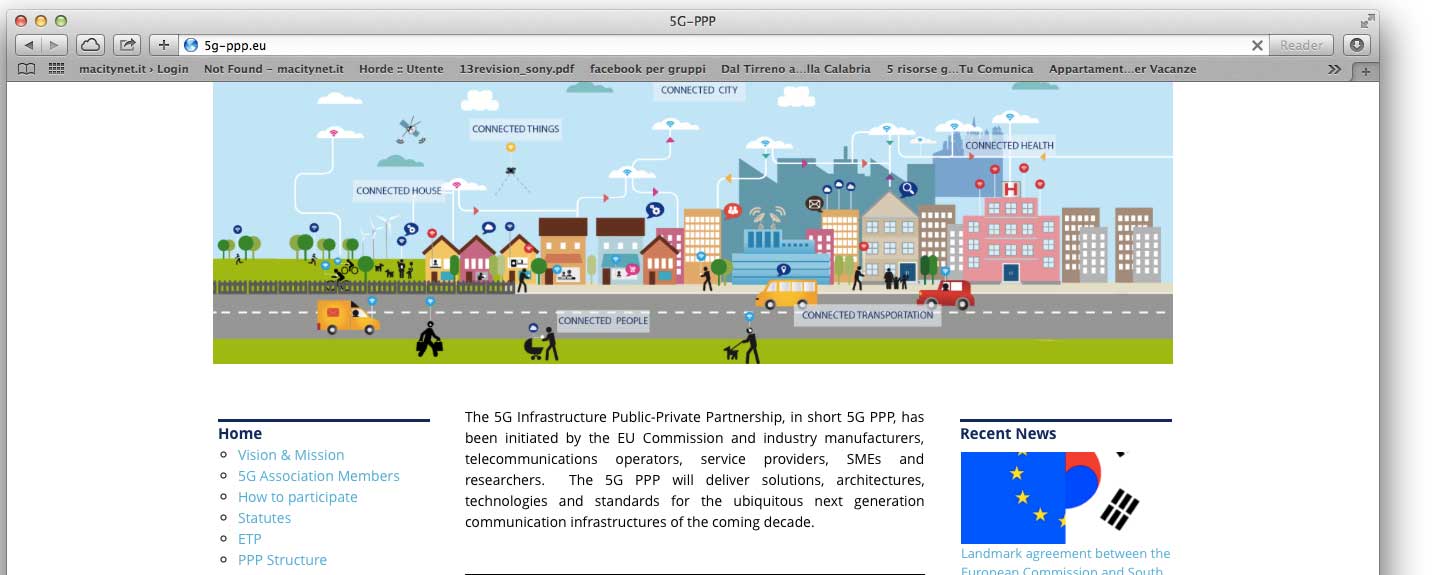
Task: Show the Downloads arrow button
Action: pos(1356,45)
